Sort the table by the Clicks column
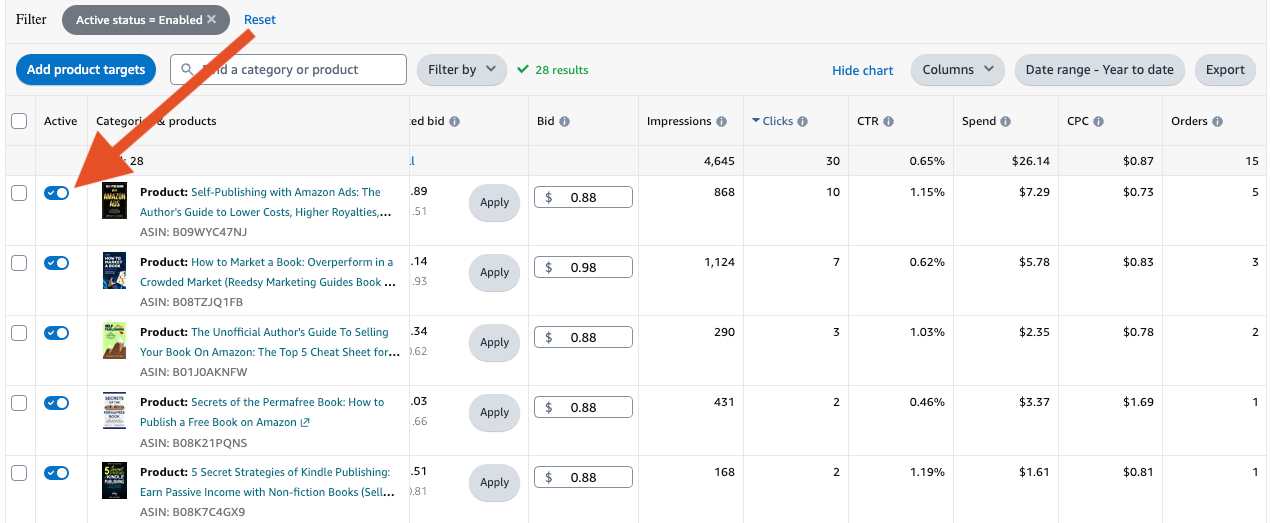The image size is (1270, 523). point(777,121)
